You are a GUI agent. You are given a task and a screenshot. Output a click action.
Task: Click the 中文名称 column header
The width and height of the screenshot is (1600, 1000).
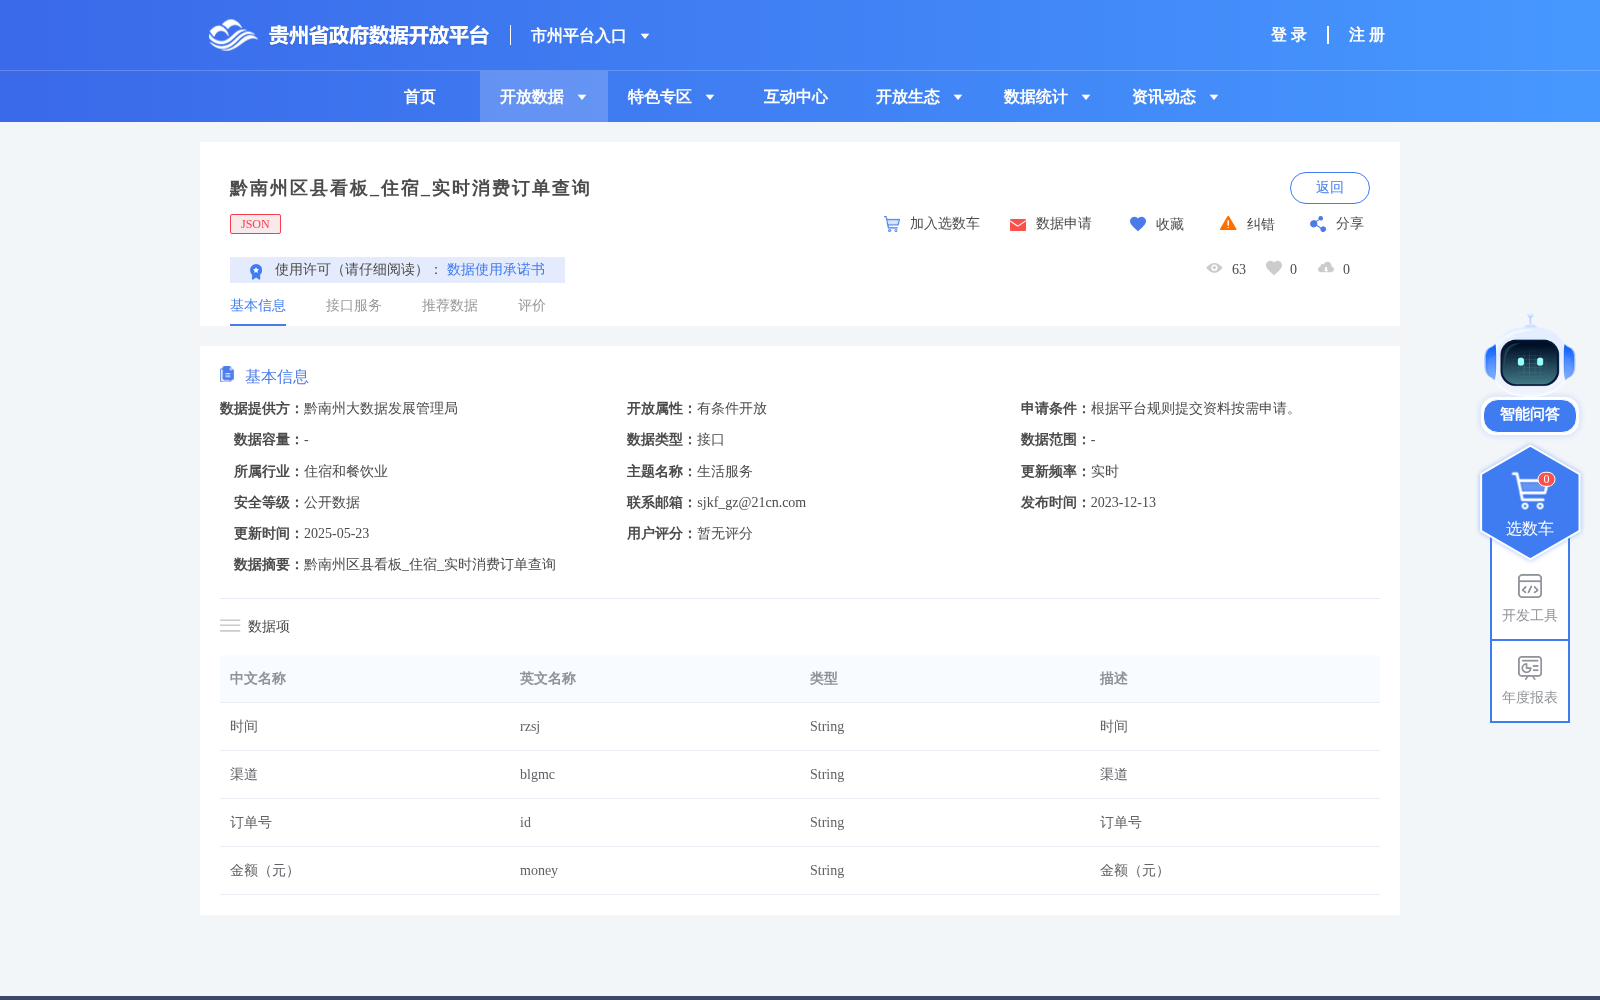[x=258, y=679]
